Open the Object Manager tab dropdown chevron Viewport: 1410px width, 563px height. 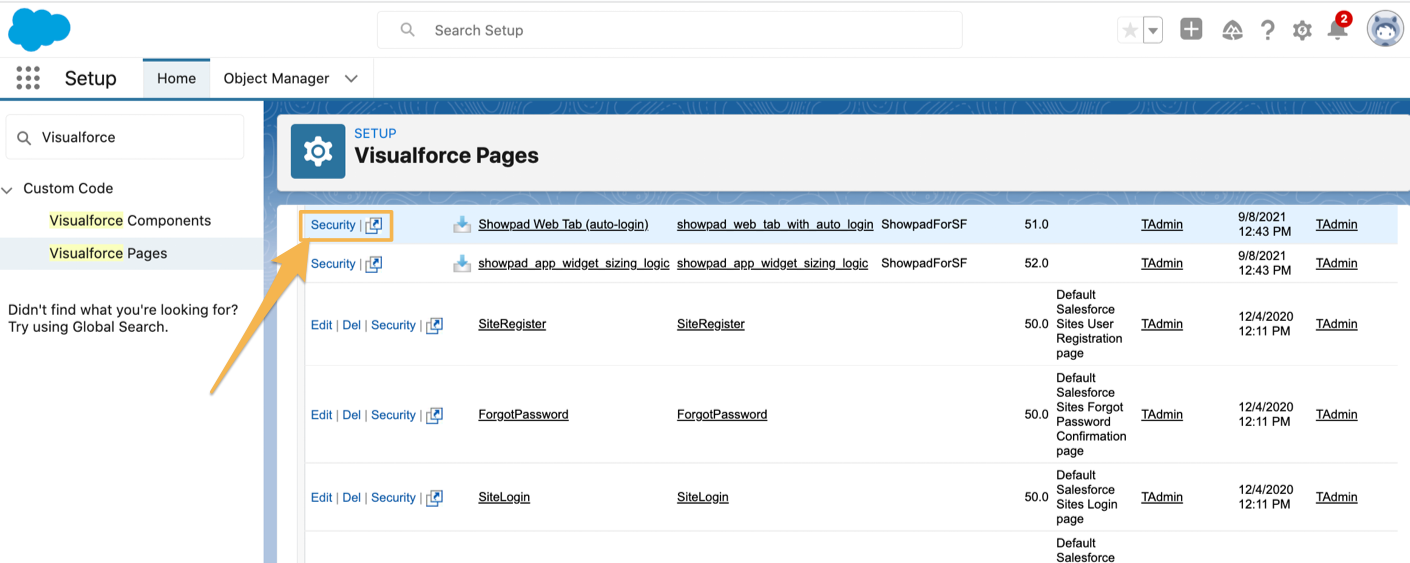(x=351, y=78)
